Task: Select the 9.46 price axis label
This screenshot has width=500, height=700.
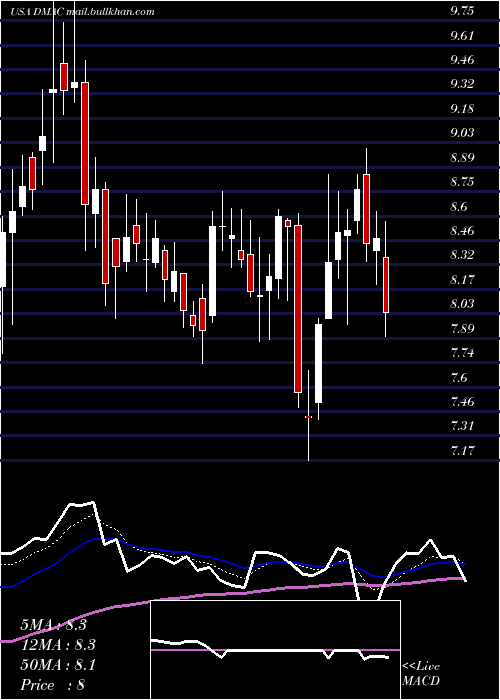Action: pos(462,60)
